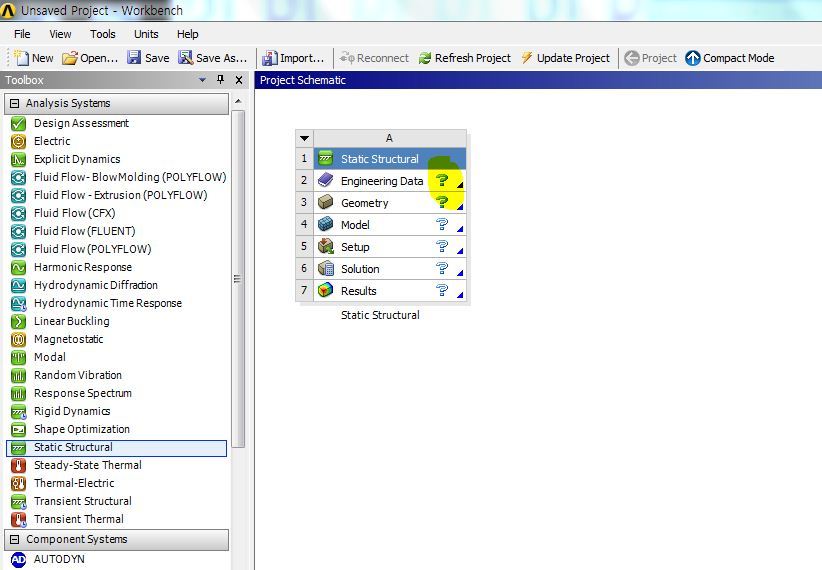Viewport: 822px width, 570px height.
Task: Open the Toolbox panel dropdown arrow
Action: pos(202,80)
